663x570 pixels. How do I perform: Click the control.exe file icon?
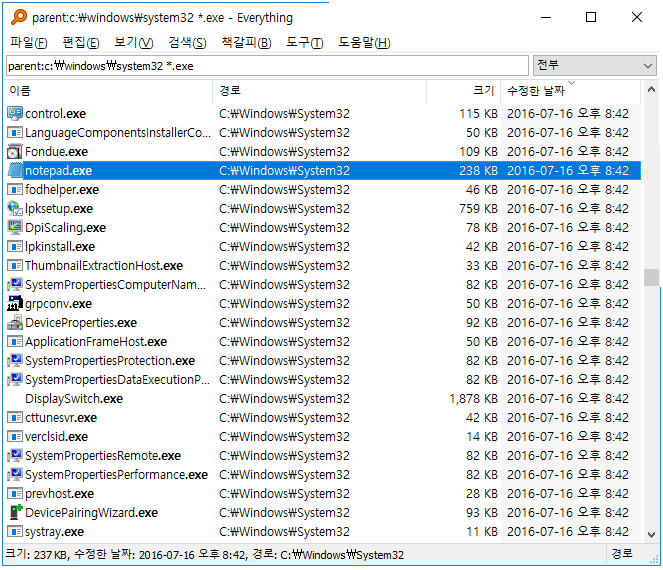click(15, 113)
